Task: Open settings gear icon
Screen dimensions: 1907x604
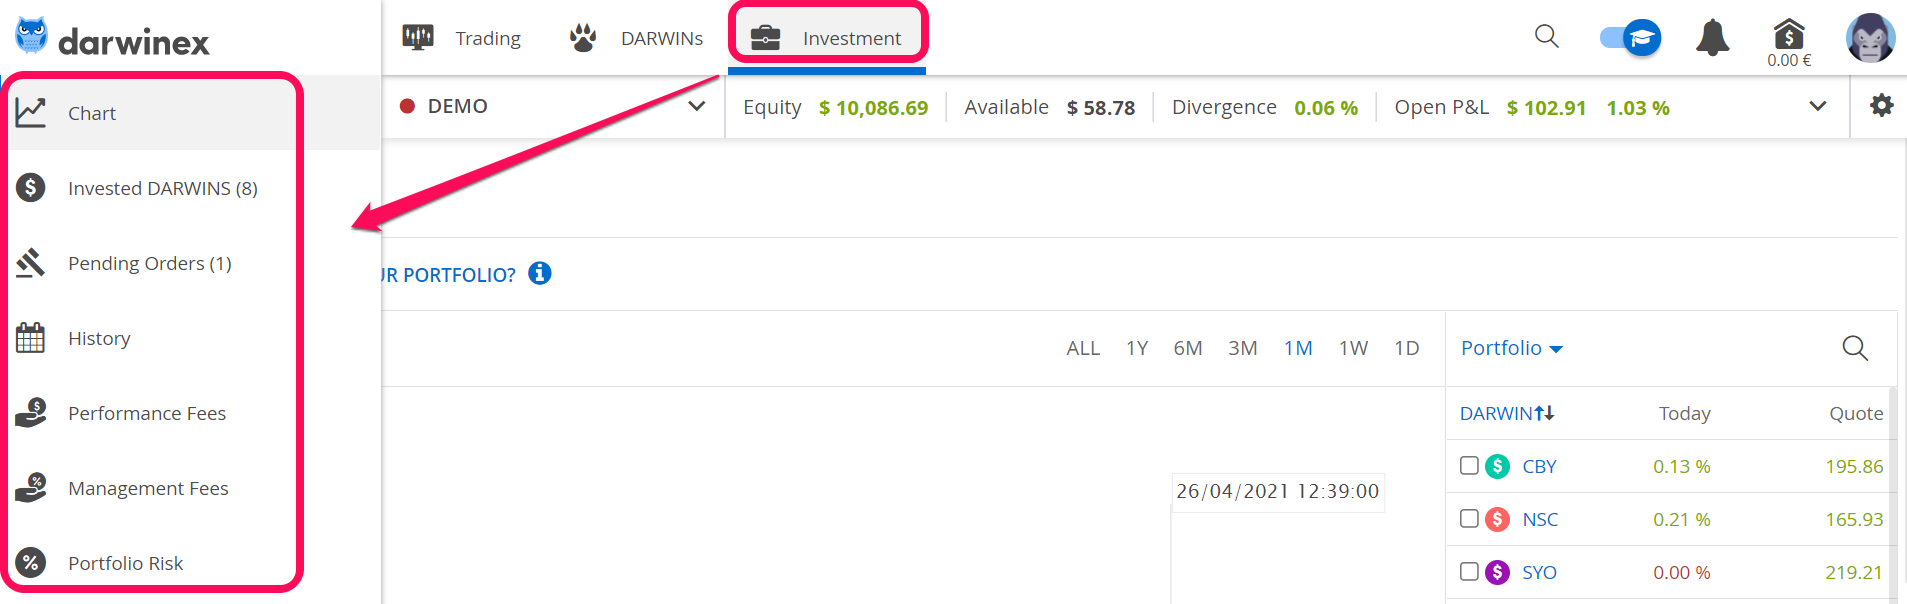Action: tap(1881, 106)
